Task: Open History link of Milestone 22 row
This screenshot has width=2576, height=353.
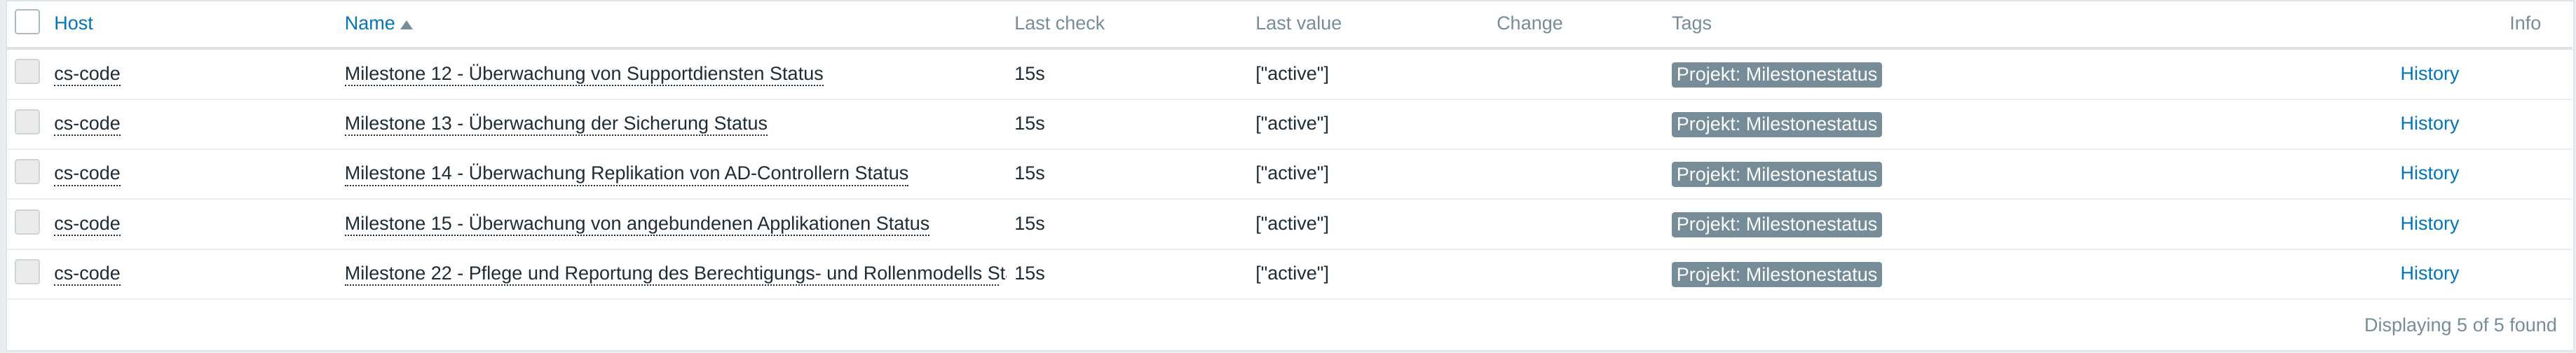Action: pyautogui.click(x=2428, y=274)
